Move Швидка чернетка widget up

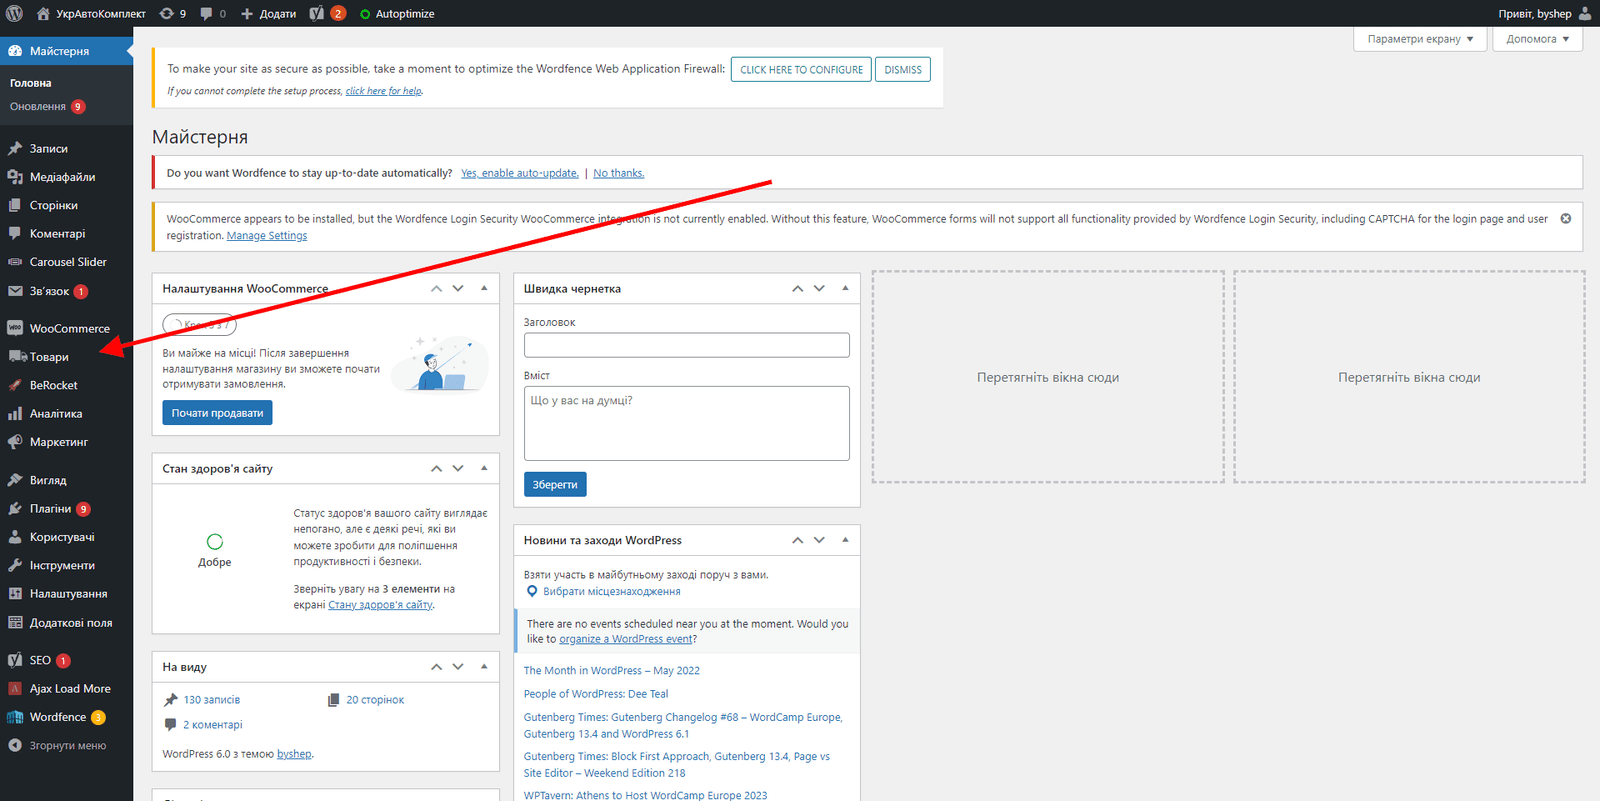pyautogui.click(x=797, y=288)
